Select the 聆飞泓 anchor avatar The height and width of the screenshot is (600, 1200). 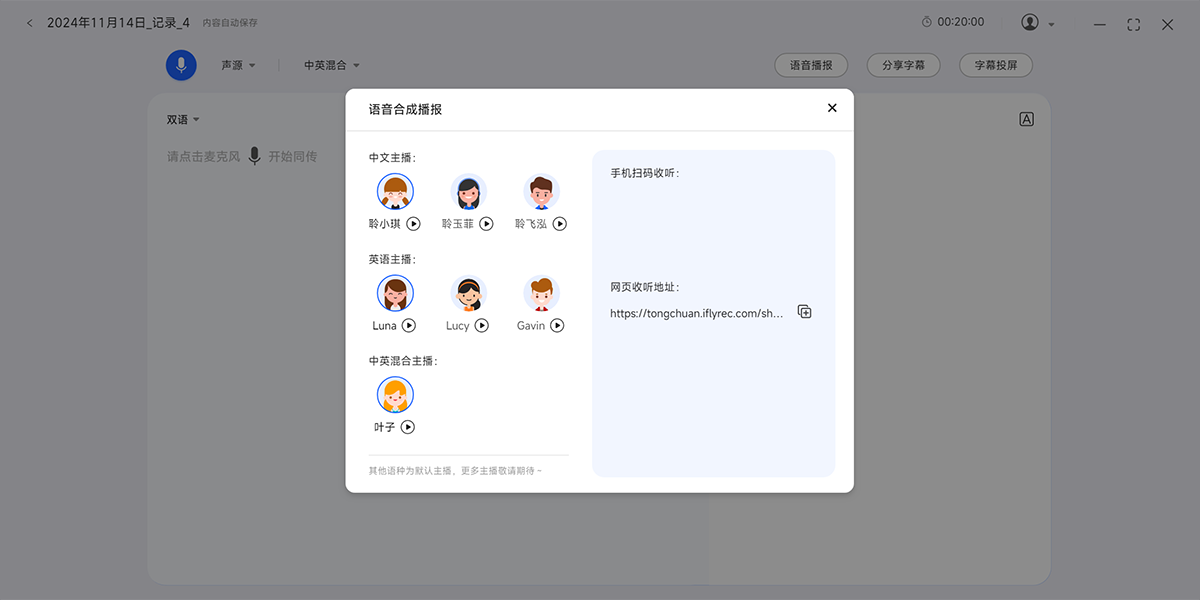(x=541, y=191)
